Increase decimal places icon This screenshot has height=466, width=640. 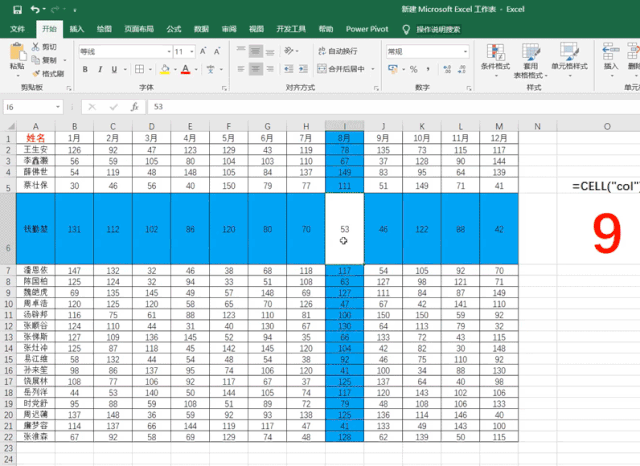tap(447, 69)
